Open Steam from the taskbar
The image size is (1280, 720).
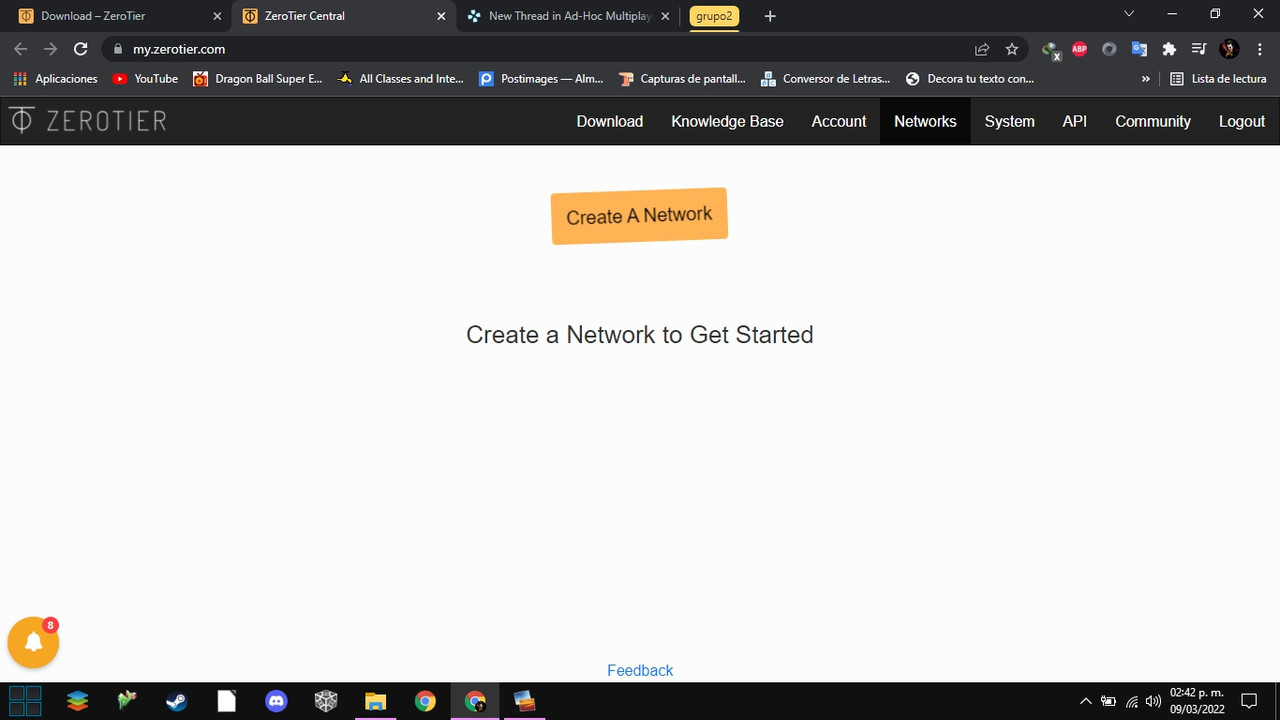tap(176, 701)
